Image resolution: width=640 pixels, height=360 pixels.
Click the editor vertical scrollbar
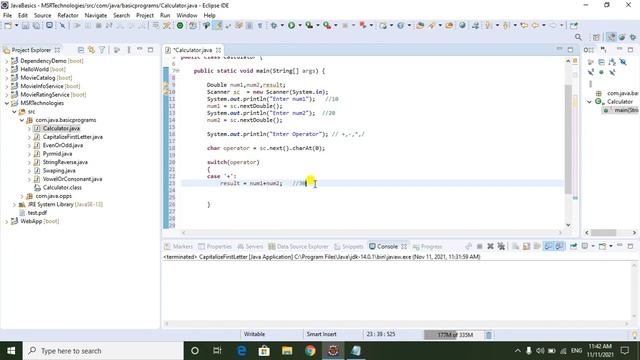point(568,139)
